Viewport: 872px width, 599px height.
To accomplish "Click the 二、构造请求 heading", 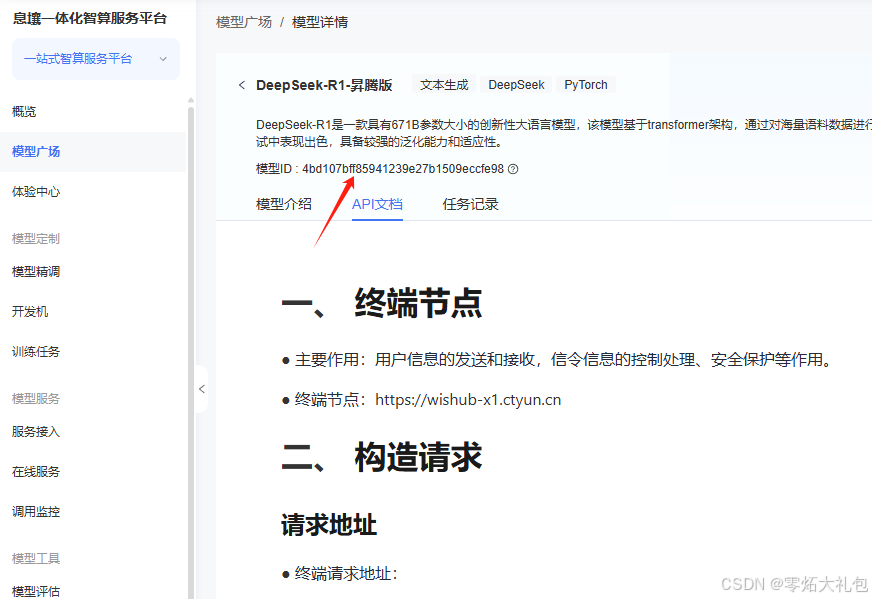I will pos(382,457).
